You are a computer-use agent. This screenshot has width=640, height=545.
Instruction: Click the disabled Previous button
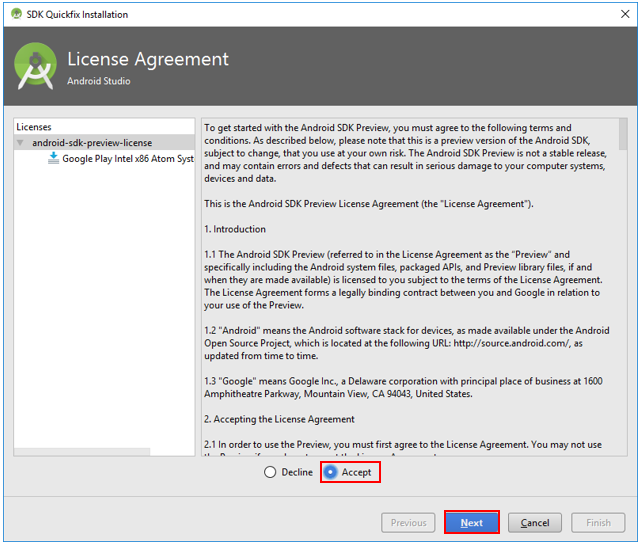point(408,523)
